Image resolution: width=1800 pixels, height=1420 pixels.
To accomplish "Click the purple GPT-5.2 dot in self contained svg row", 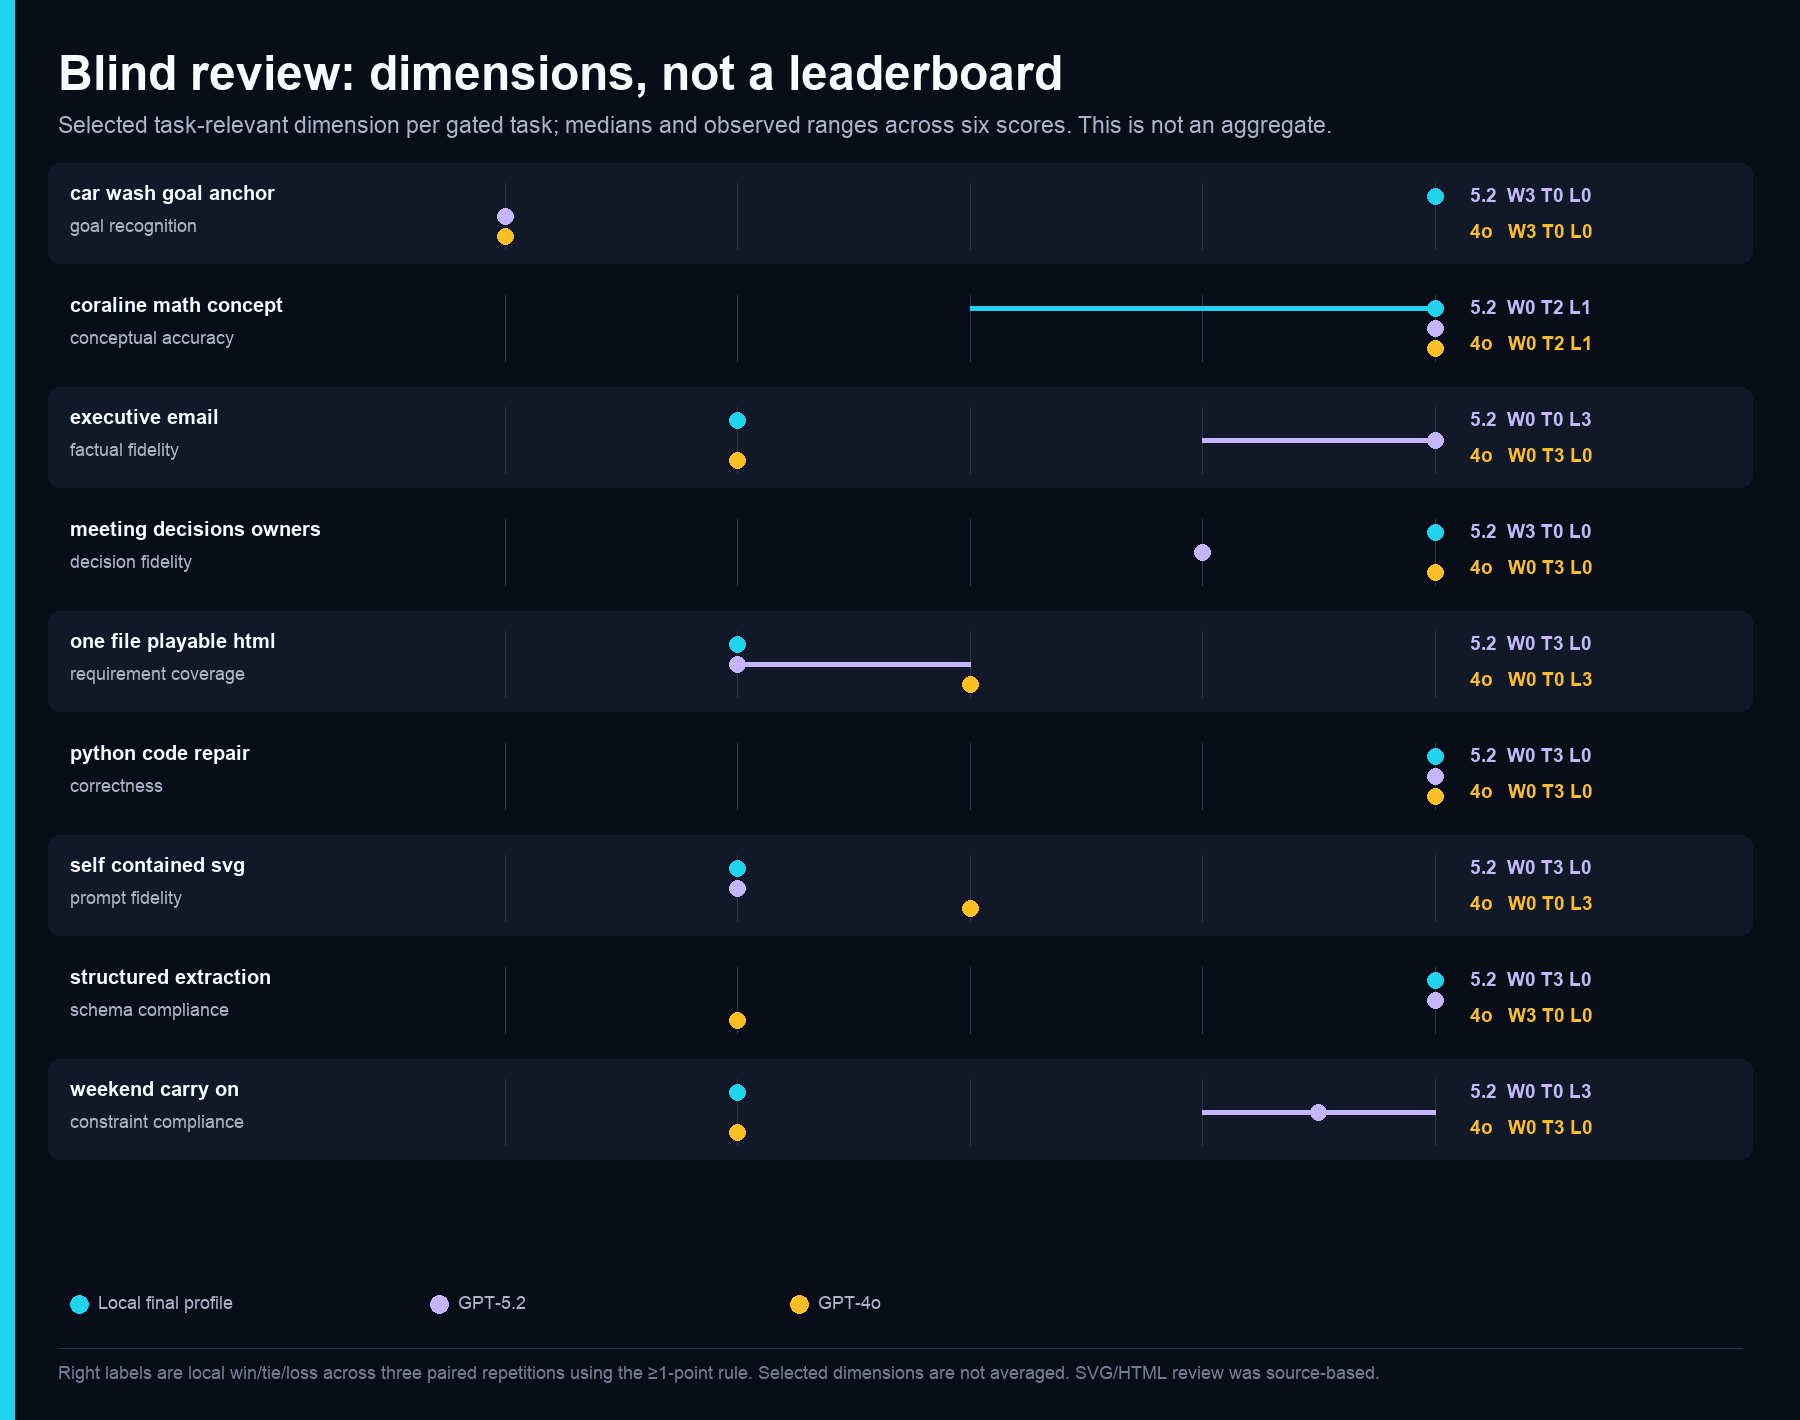I will [x=737, y=888].
